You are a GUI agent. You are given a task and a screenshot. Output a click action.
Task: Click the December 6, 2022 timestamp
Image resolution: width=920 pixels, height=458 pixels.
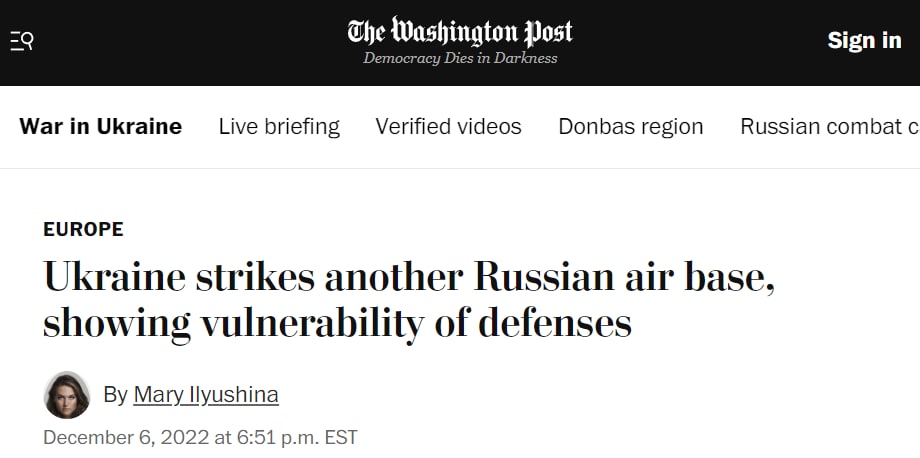[122, 438]
